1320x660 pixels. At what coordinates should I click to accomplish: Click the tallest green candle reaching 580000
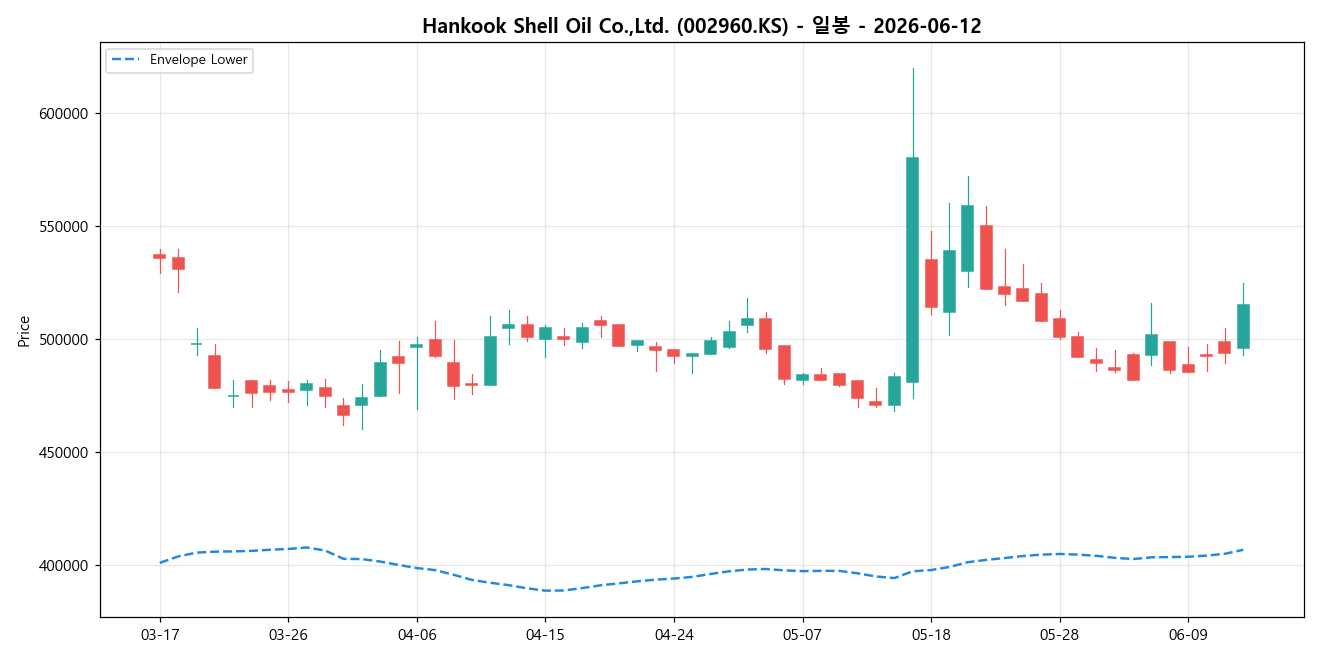912,270
